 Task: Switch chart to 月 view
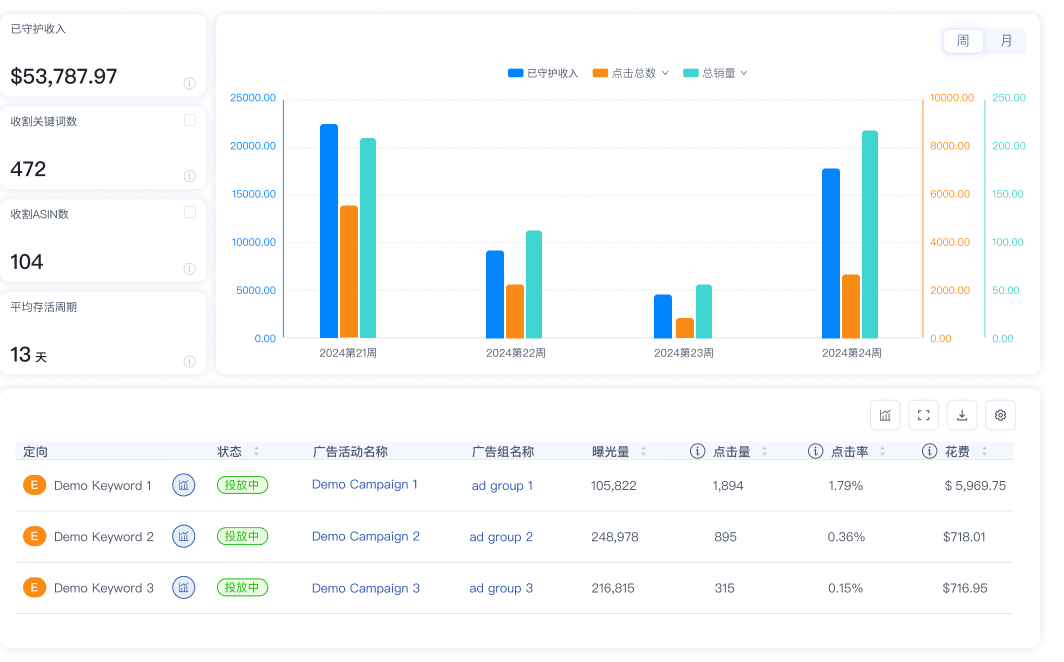tap(1006, 41)
